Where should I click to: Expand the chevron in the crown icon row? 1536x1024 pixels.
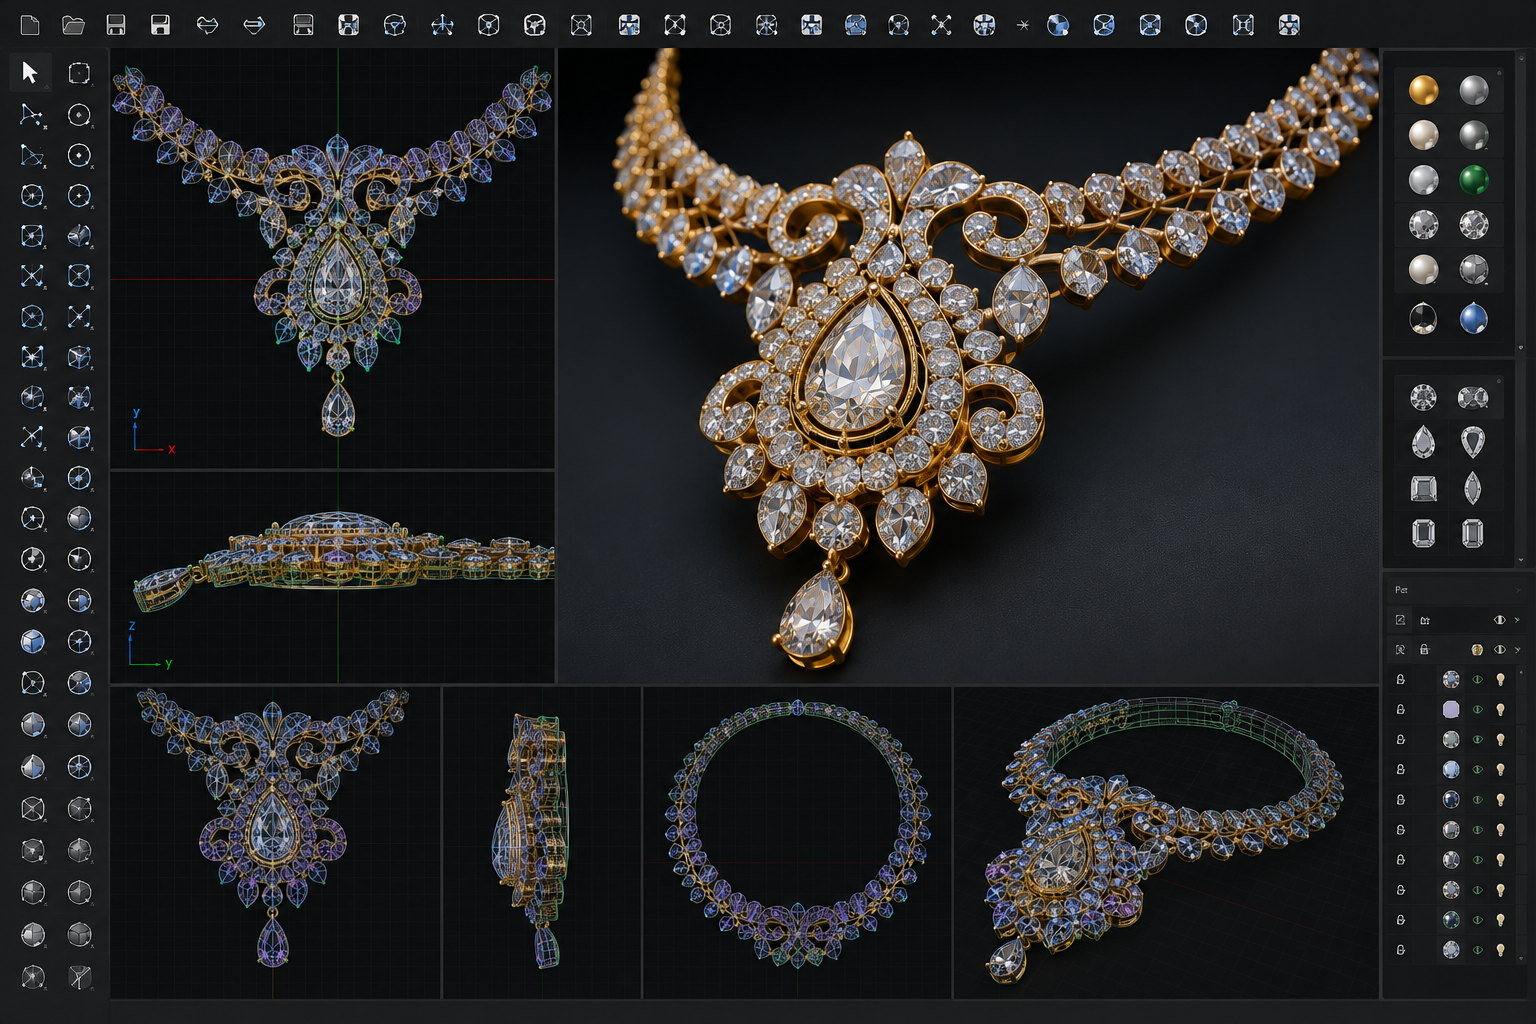tap(1517, 620)
